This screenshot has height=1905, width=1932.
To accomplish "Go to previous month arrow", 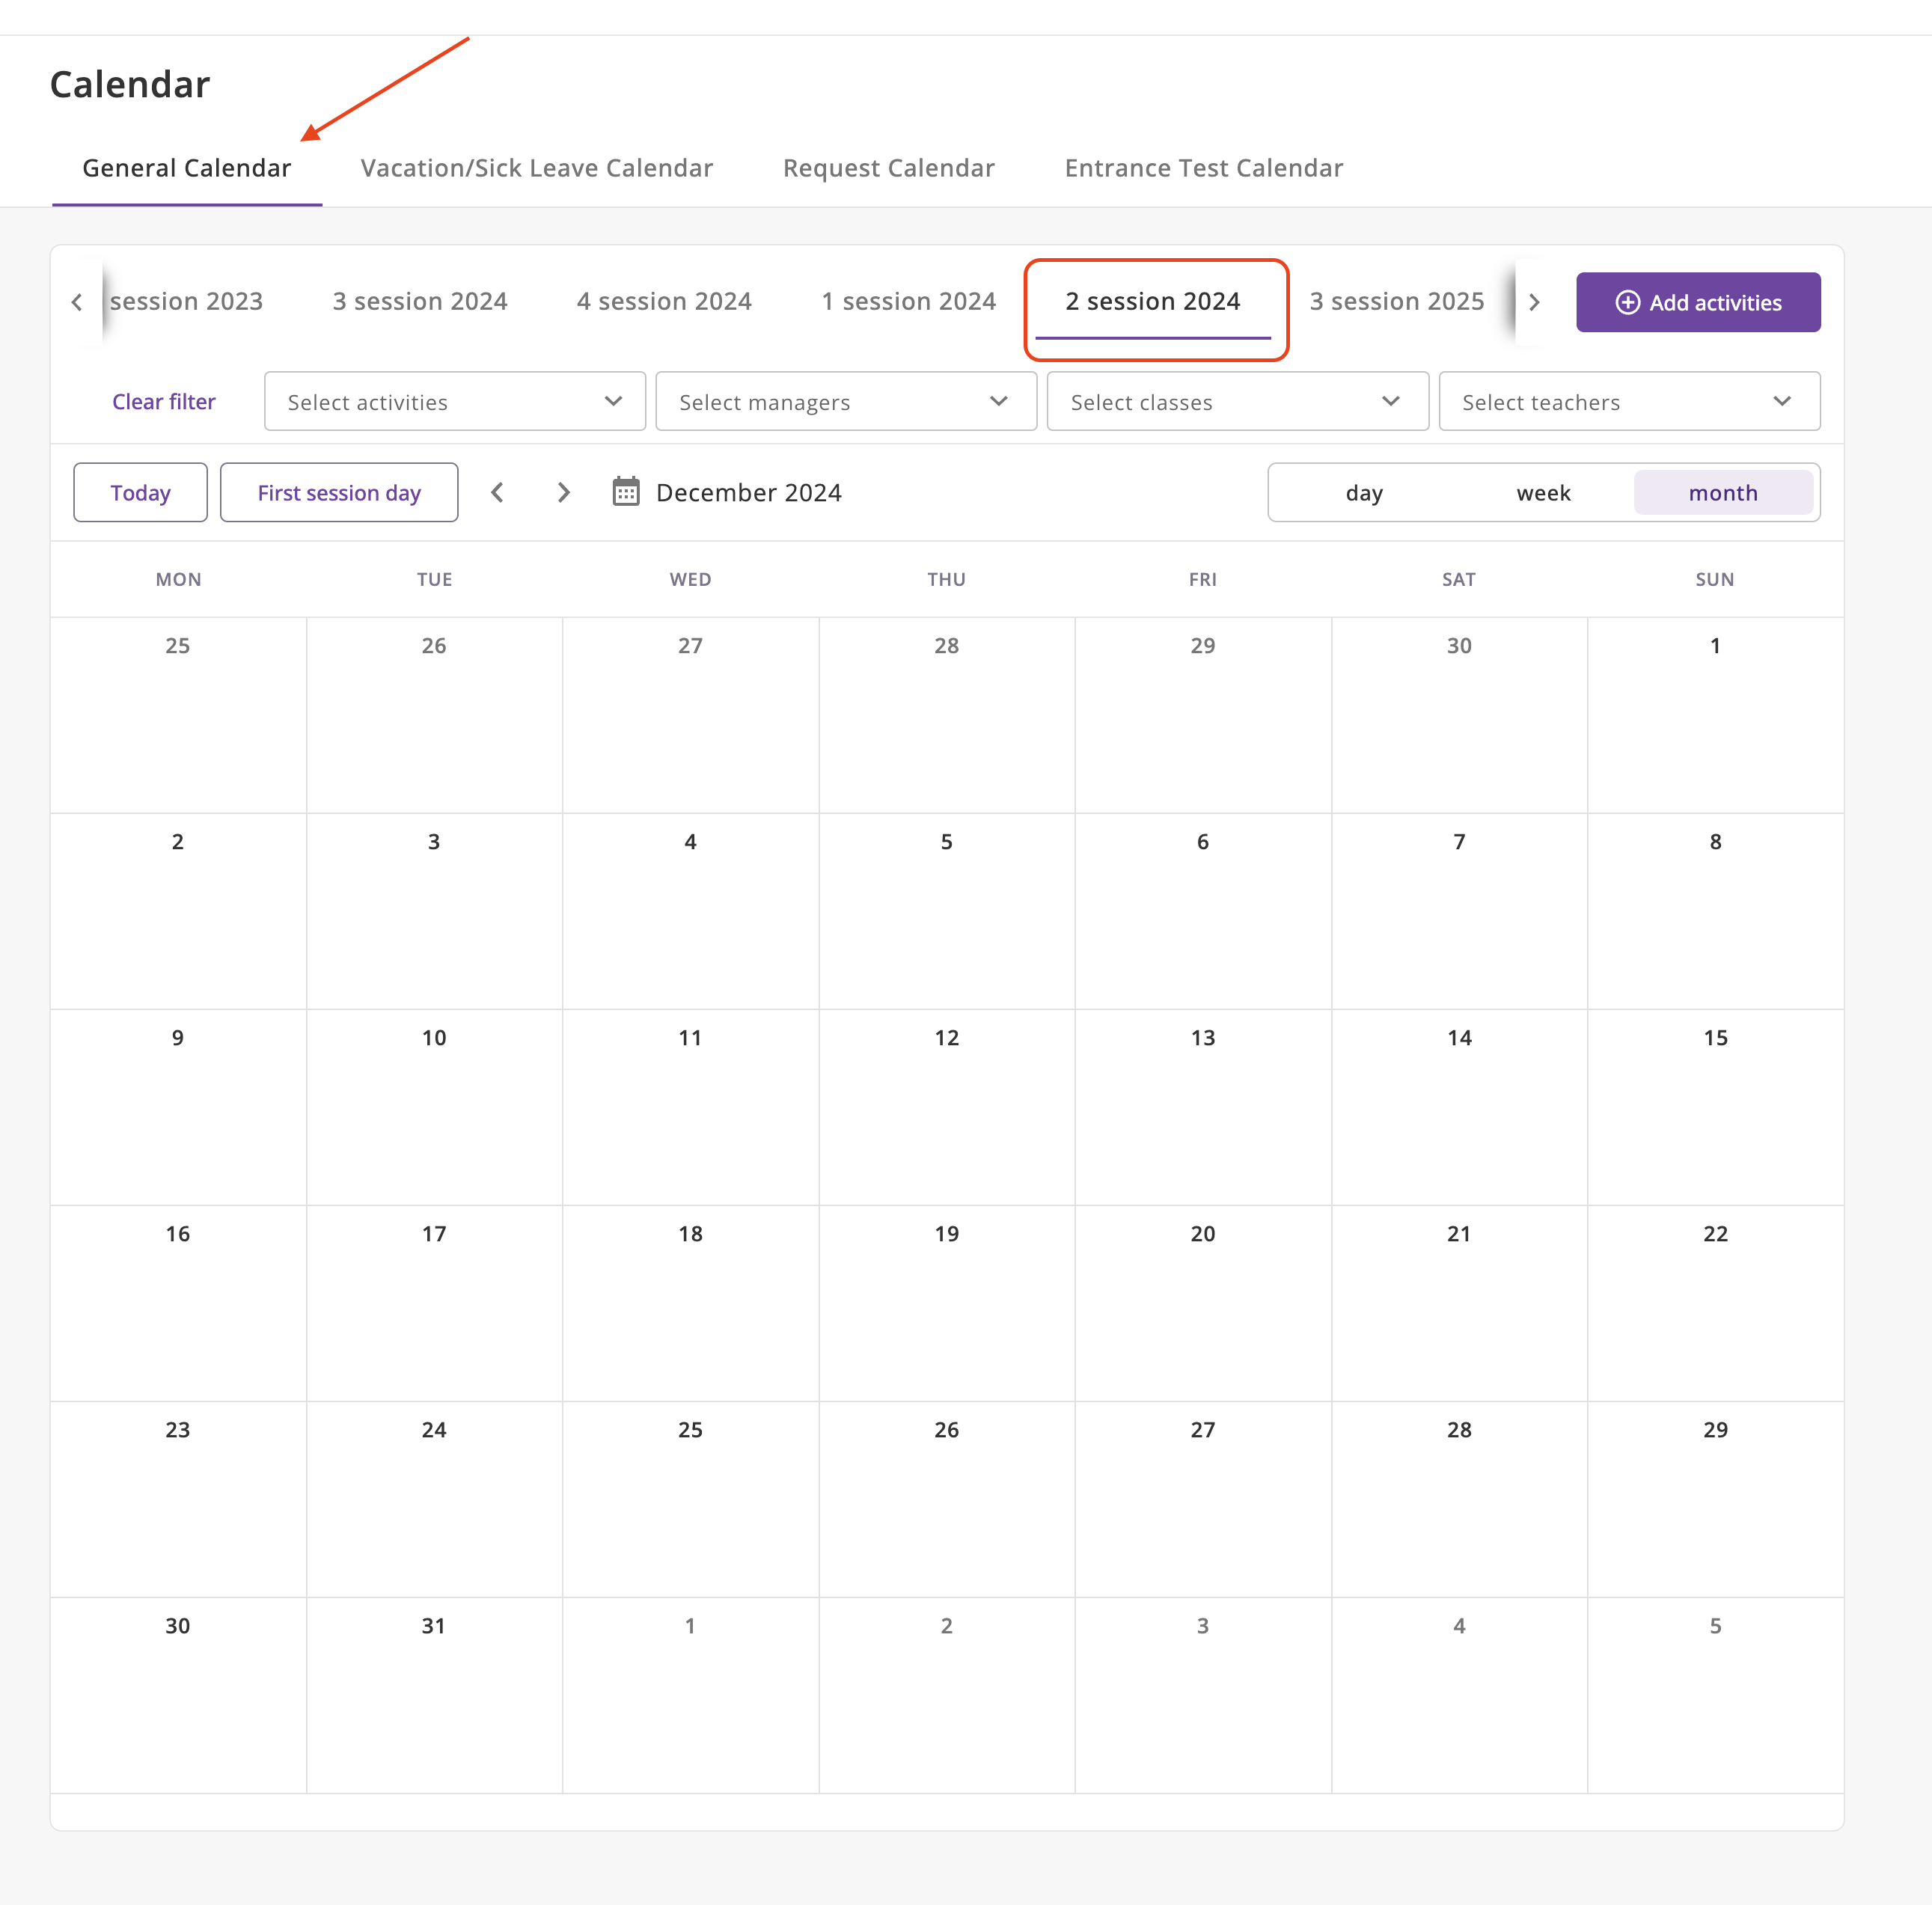I will [497, 492].
